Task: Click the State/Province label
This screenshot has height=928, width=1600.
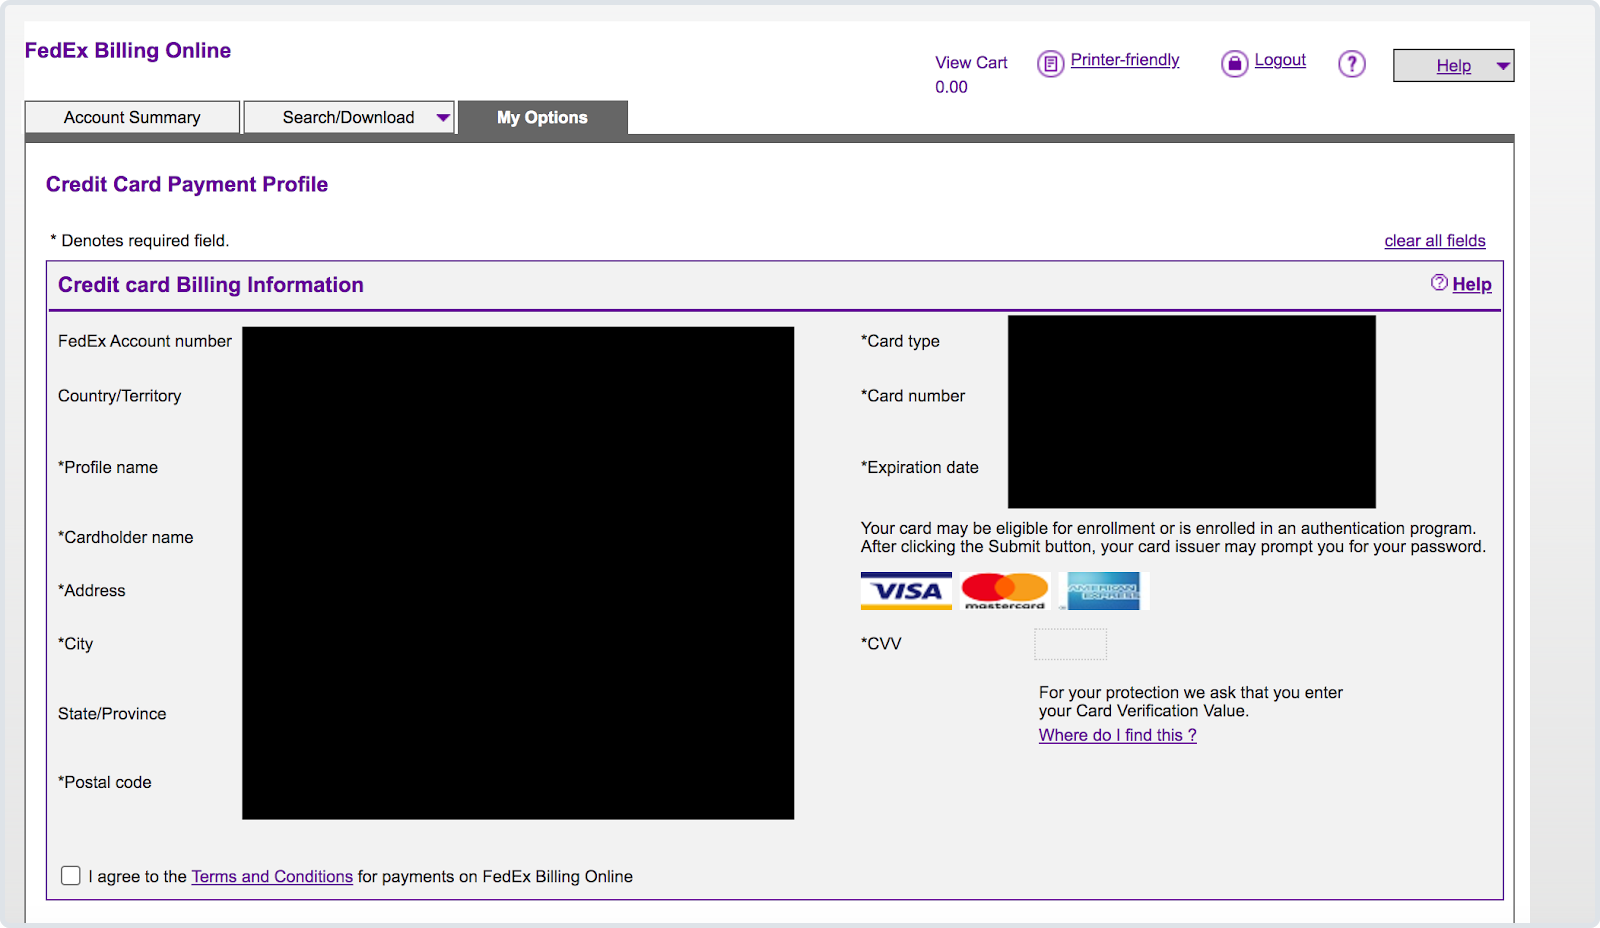Action: pyautogui.click(x=112, y=714)
